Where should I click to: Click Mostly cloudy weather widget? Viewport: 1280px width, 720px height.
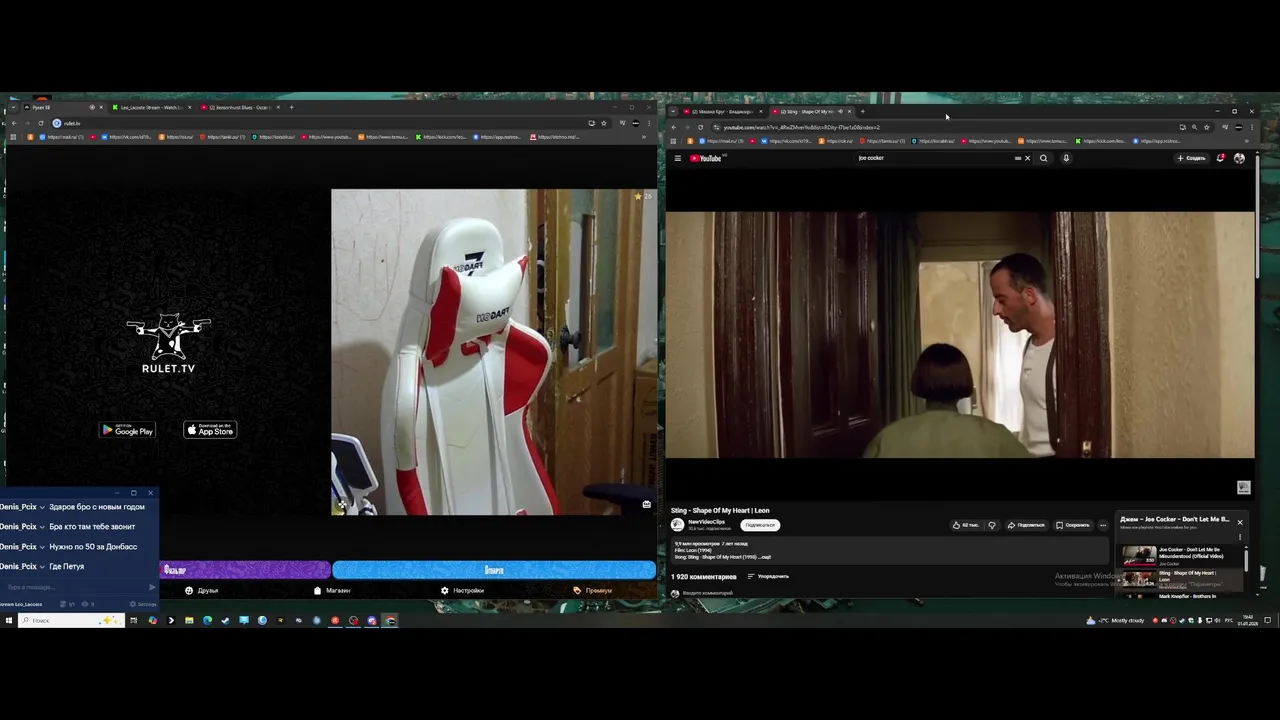[1116, 620]
